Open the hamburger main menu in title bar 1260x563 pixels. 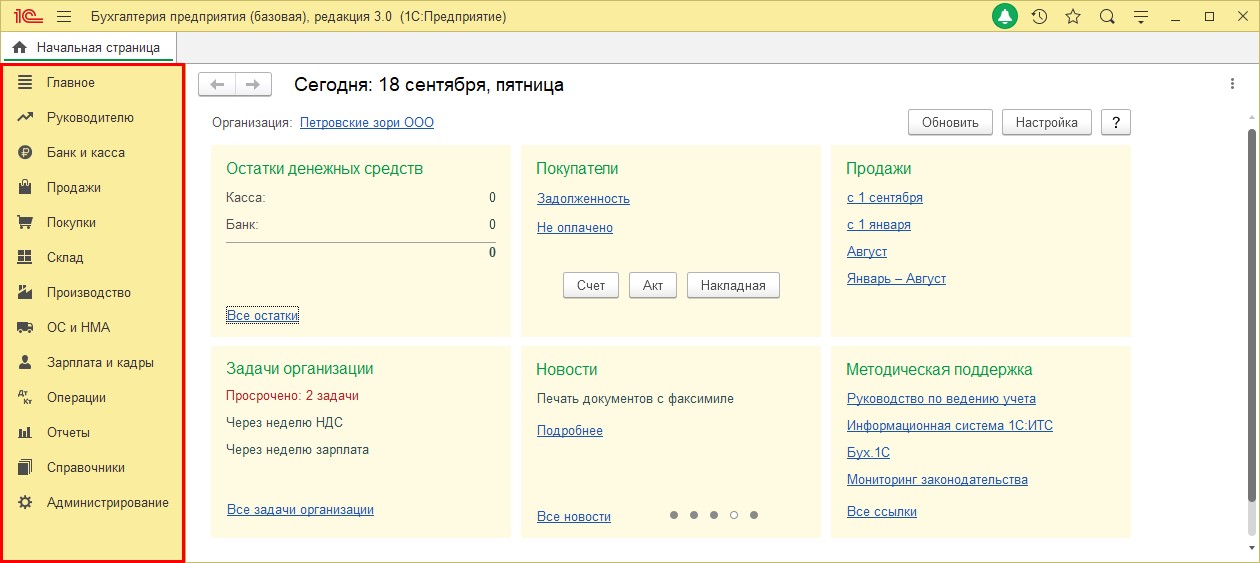[64, 17]
